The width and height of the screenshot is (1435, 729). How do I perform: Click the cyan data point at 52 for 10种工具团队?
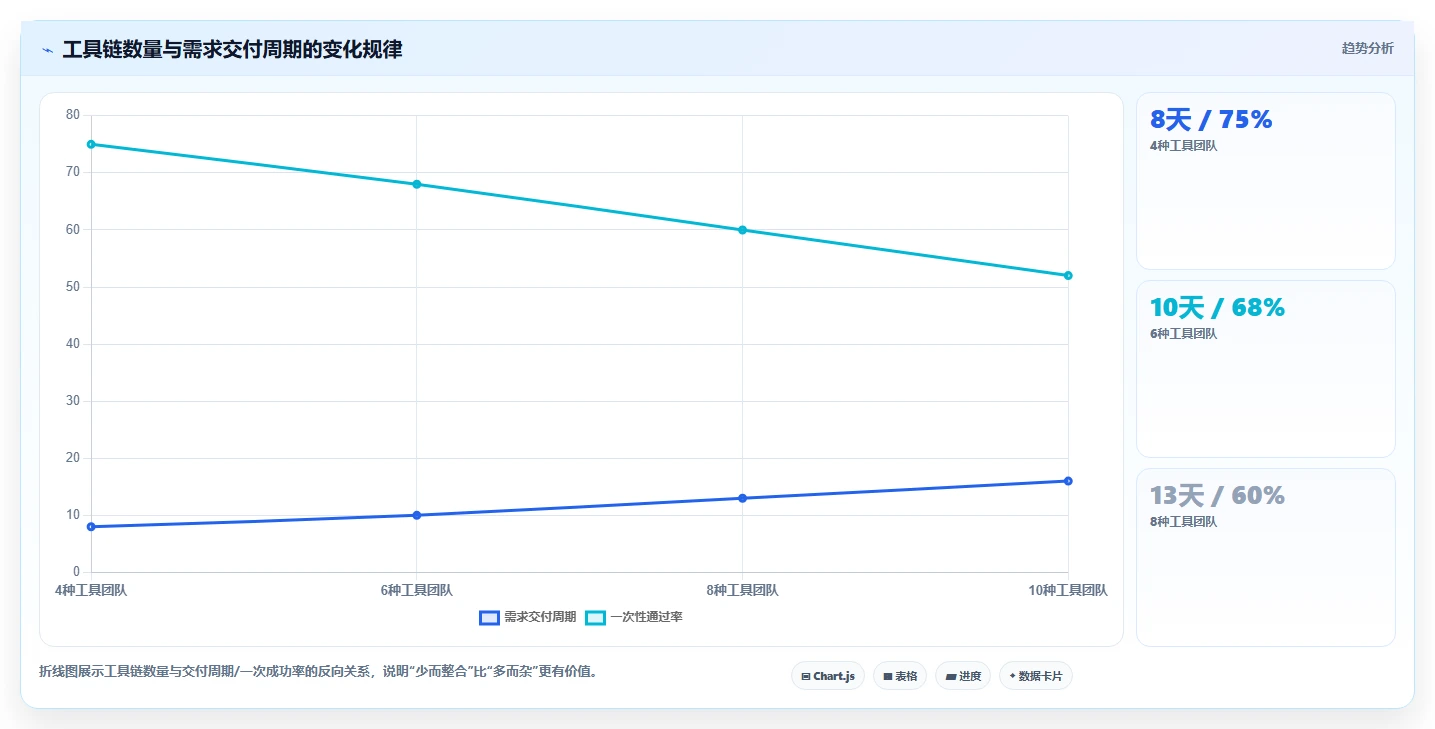[1068, 275]
